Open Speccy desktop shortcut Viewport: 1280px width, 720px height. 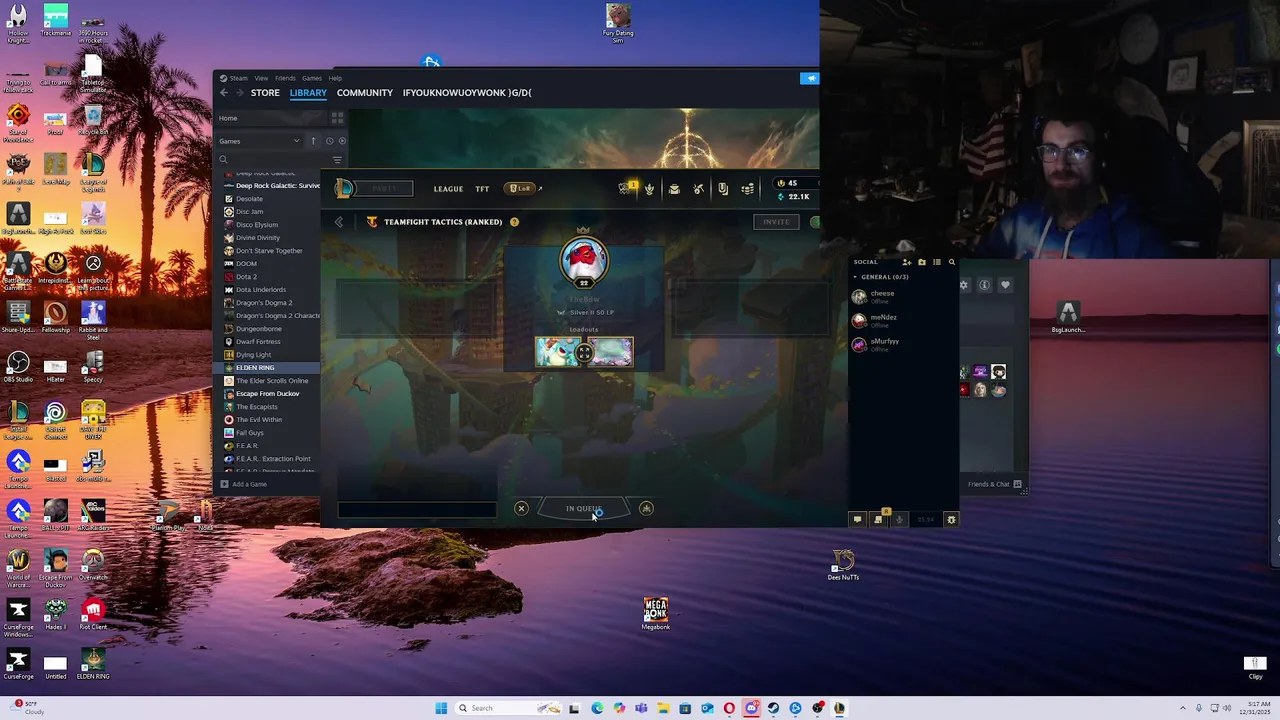[x=93, y=366]
